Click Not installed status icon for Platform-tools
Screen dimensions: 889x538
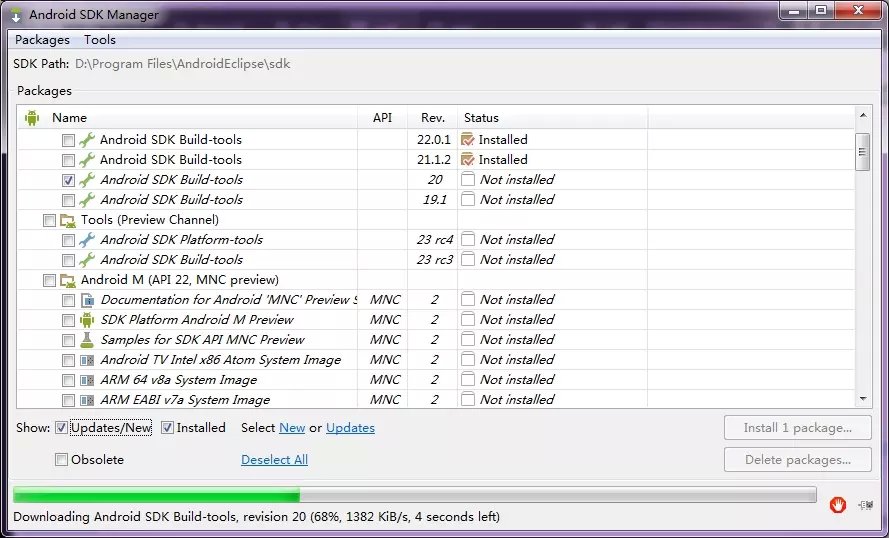click(x=468, y=240)
